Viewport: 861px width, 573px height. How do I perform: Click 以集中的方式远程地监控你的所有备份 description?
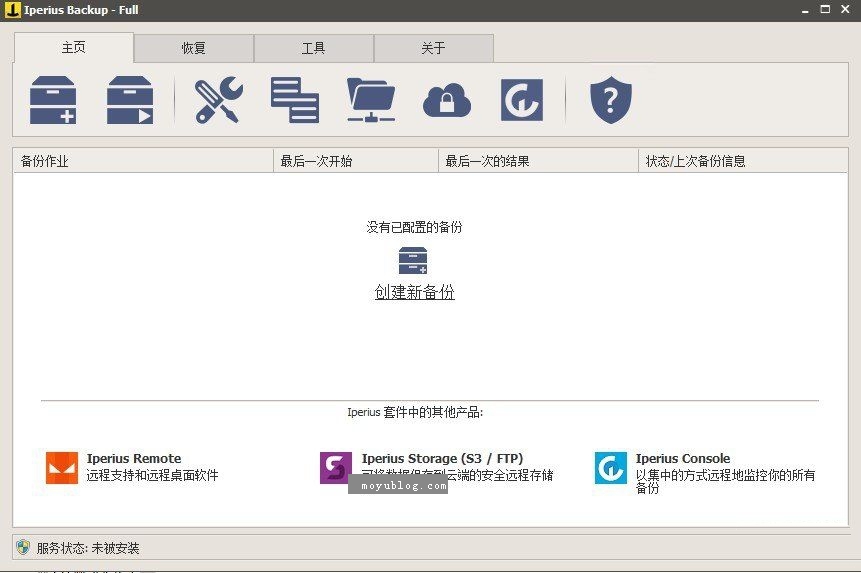[725, 481]
